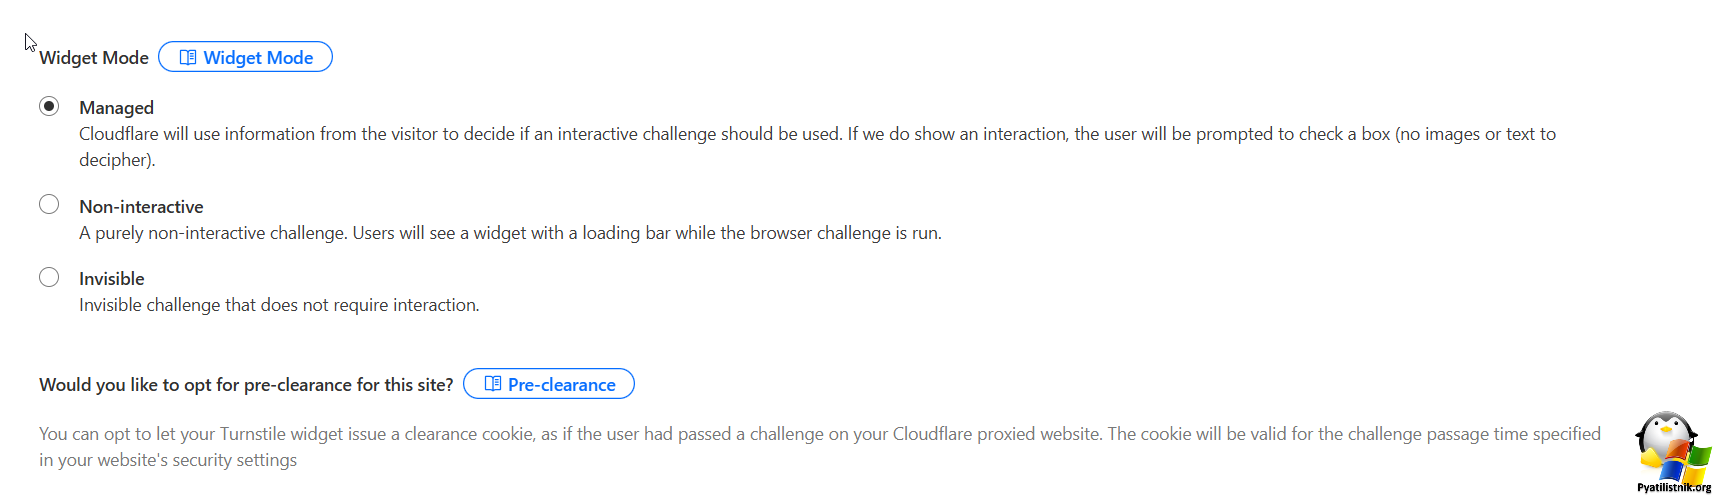Screen dimensions: 1716x496
Task: Click the pre-clearance opt-in question heading
Action: pos(246,385)
